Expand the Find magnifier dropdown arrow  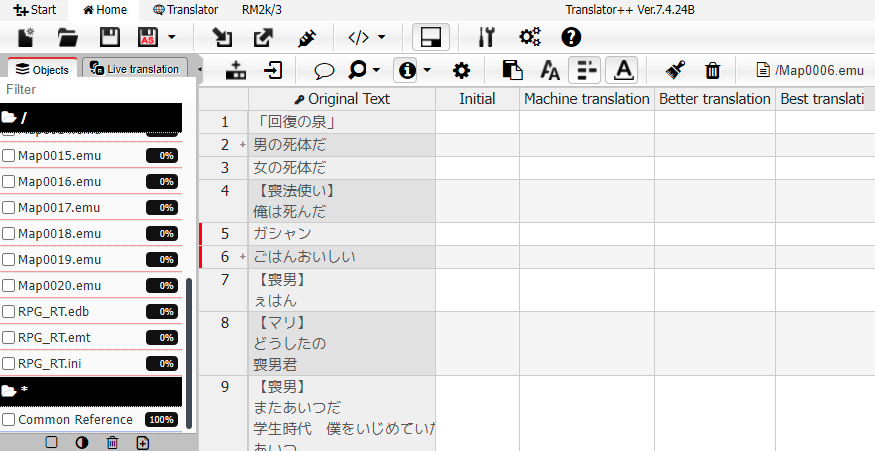coord(376,70)
